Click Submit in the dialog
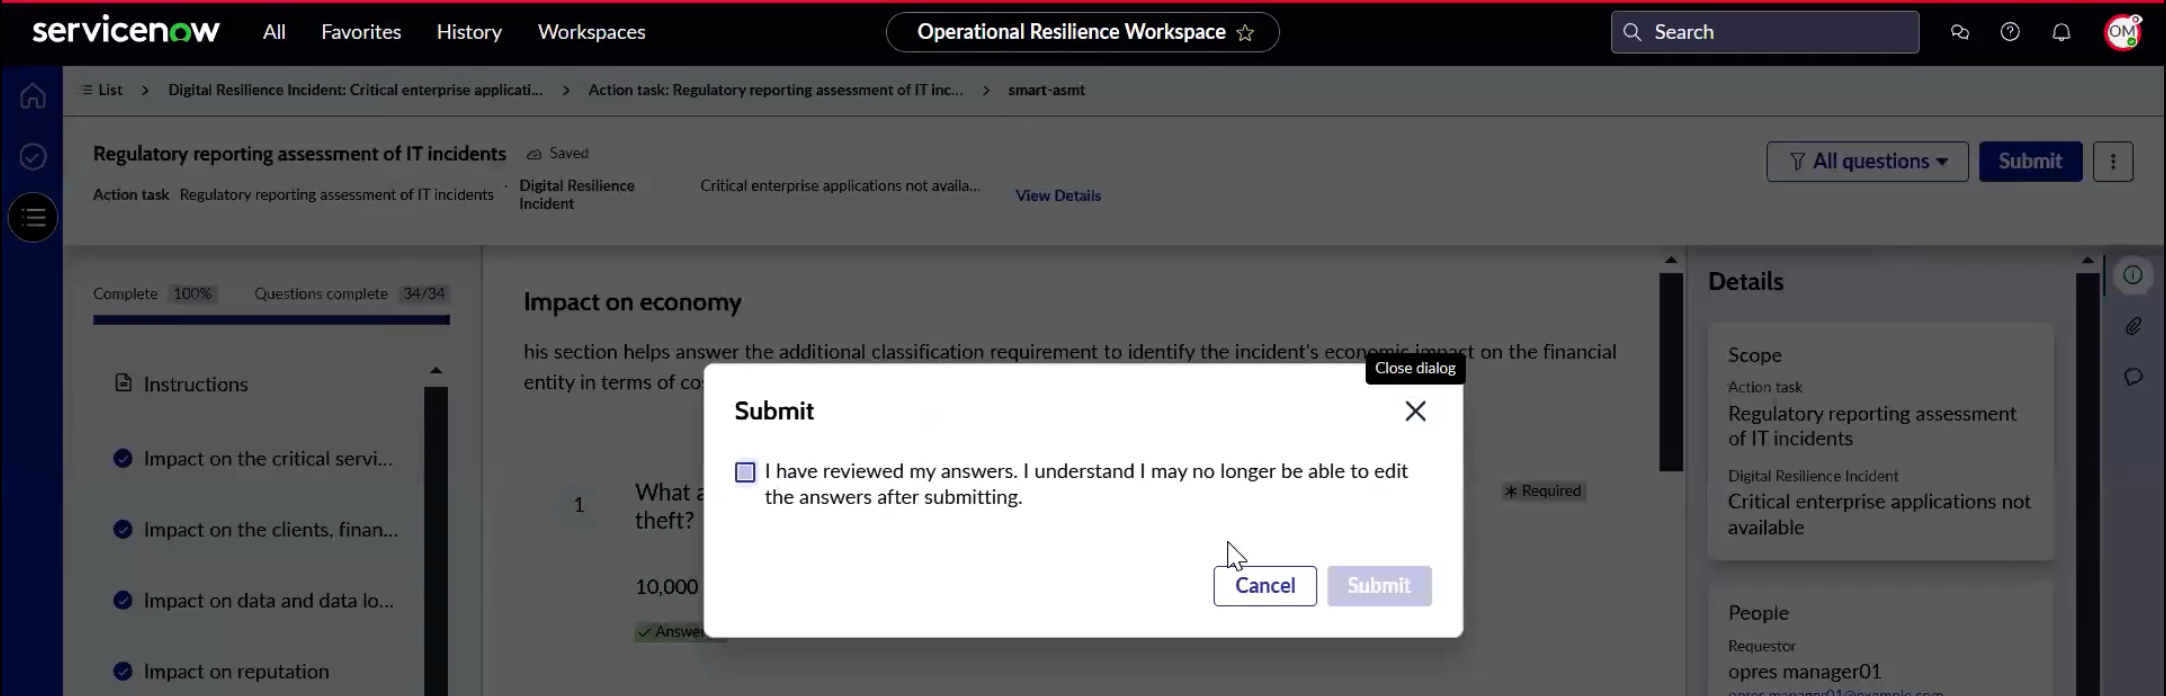Image resolution: width=2166 pixels, height=696 pixels. click(x=1379, y=586)
